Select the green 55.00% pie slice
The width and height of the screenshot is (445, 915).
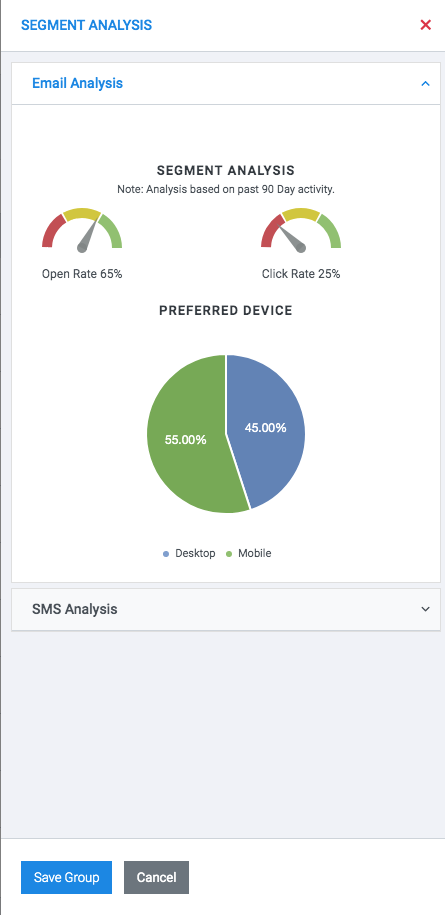(x=184, y=438)
